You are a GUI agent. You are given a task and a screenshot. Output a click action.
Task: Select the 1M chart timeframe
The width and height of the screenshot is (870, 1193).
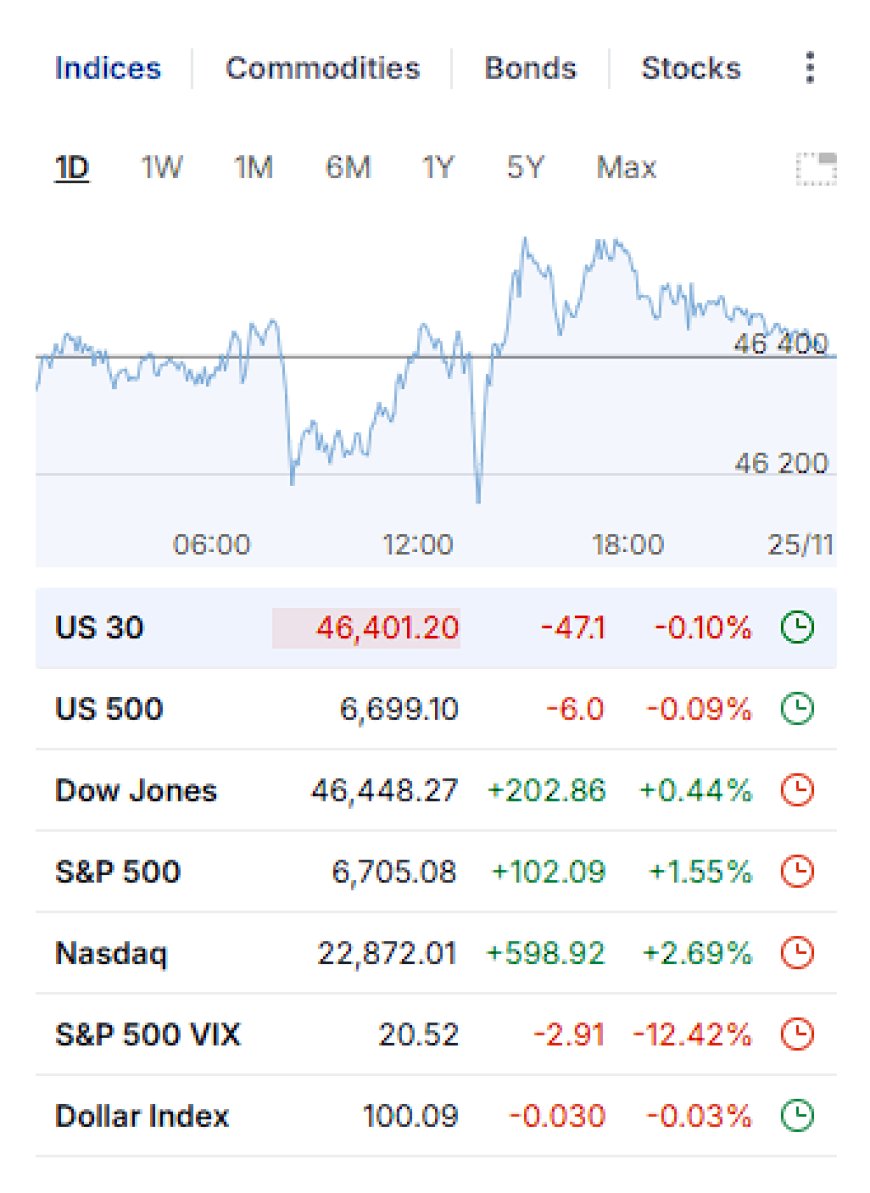[253, 167]
